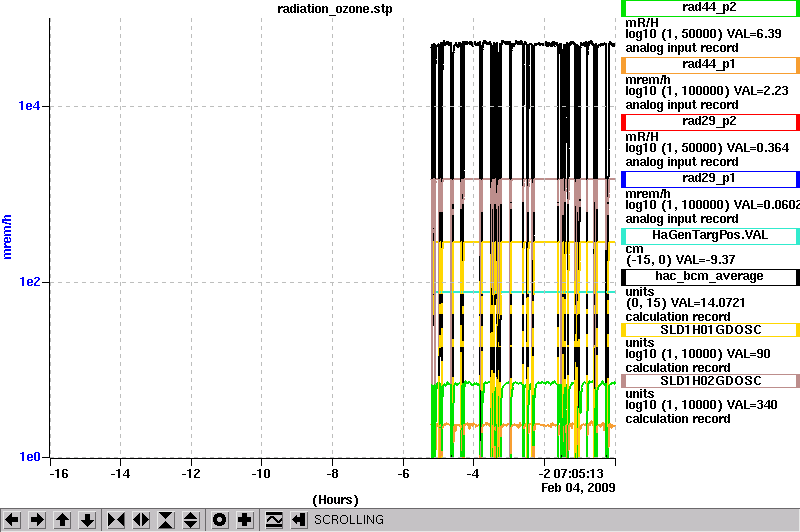Click the VAL=340 reading under SLD1H02GDOSC

click(x=752, y=405)
